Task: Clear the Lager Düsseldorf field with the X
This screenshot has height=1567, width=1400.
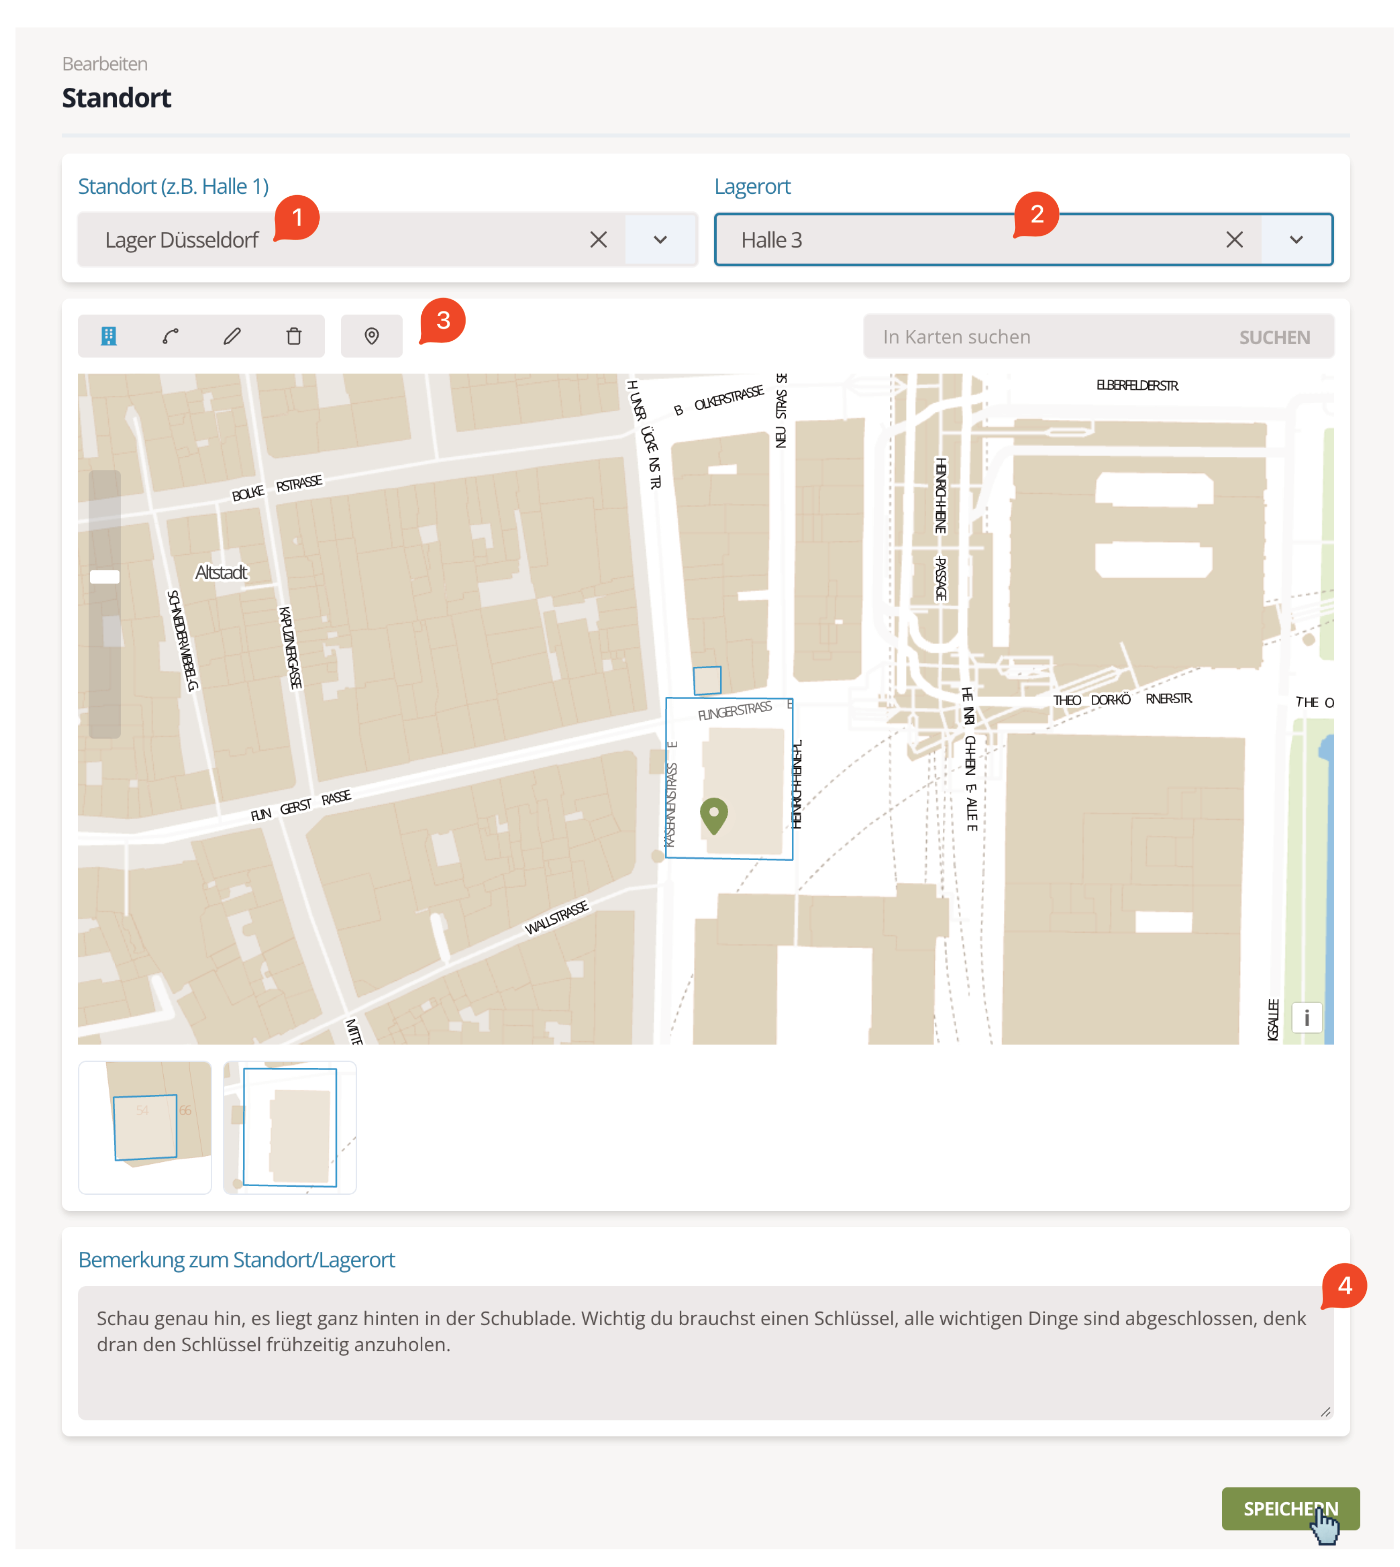Action: click(x=599, y=239)
